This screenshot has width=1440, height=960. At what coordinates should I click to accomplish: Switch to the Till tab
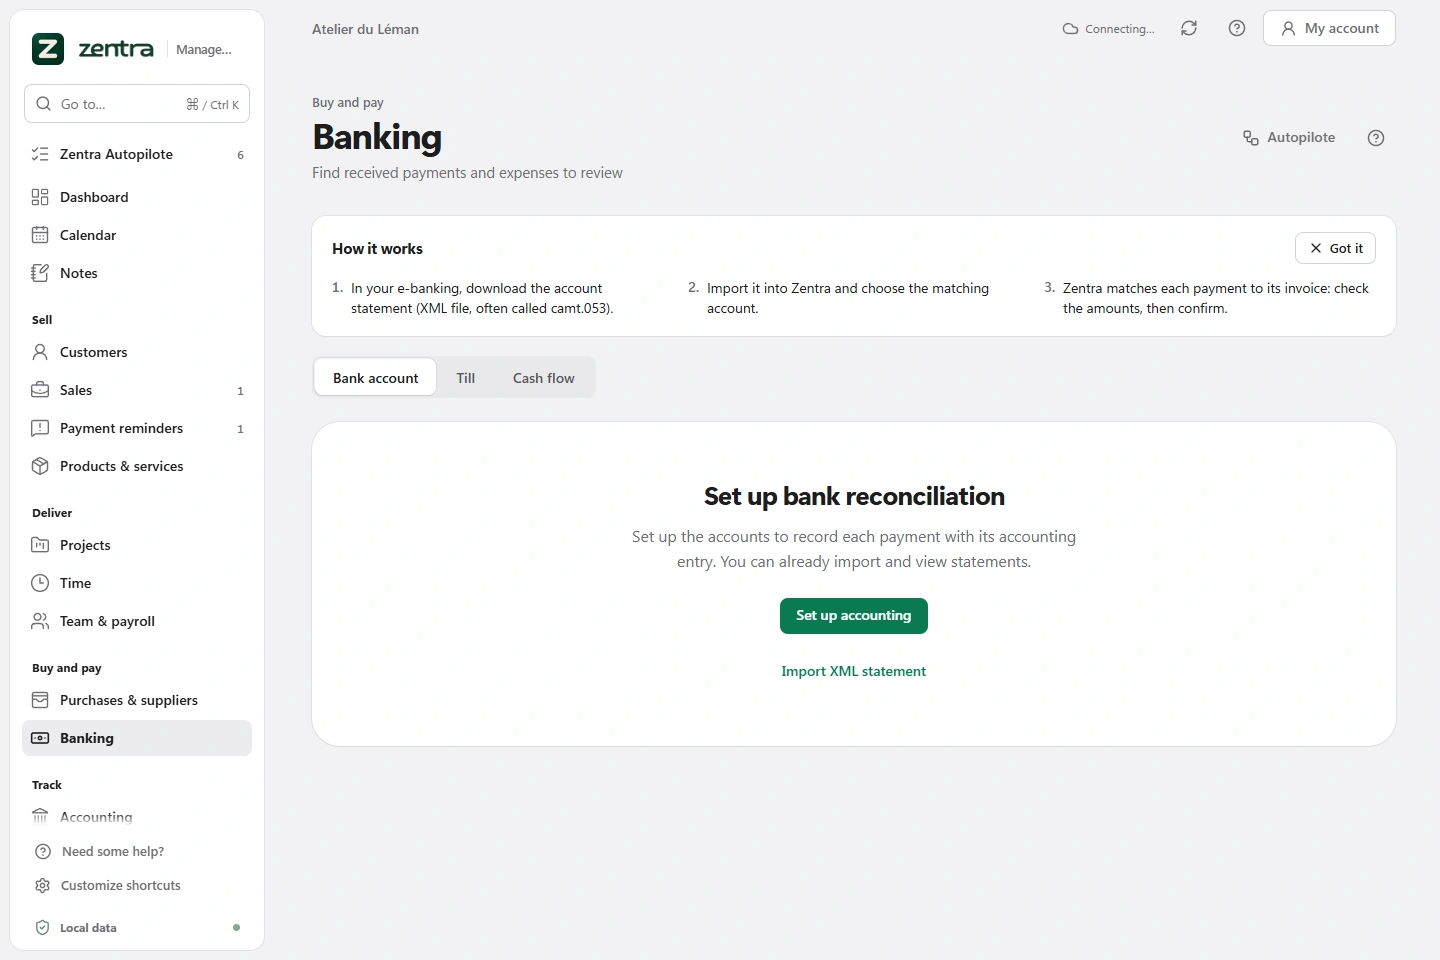click(x=466, y=378)
